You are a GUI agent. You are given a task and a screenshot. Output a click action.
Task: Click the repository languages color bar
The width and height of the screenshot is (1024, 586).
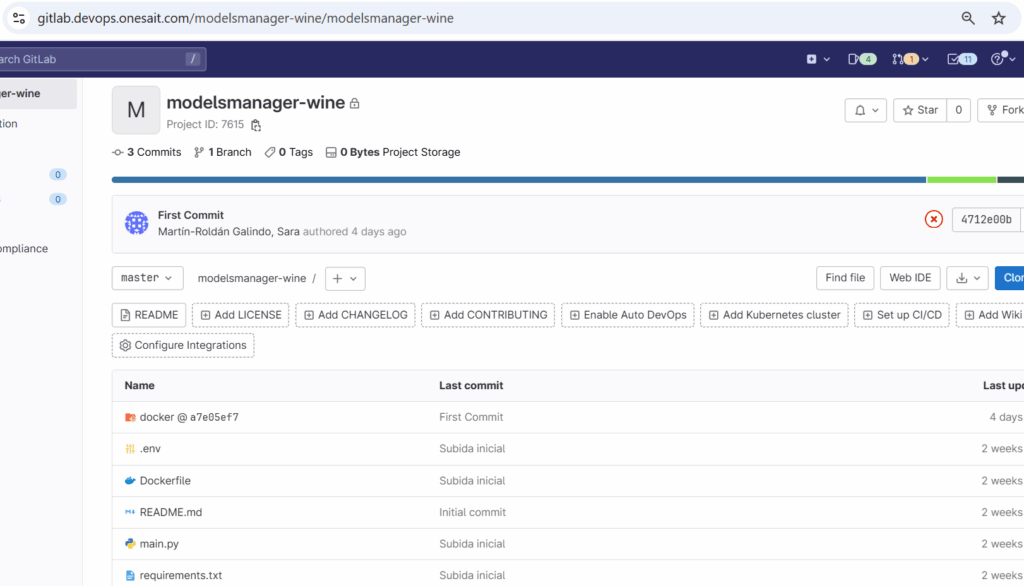point(518,180)
